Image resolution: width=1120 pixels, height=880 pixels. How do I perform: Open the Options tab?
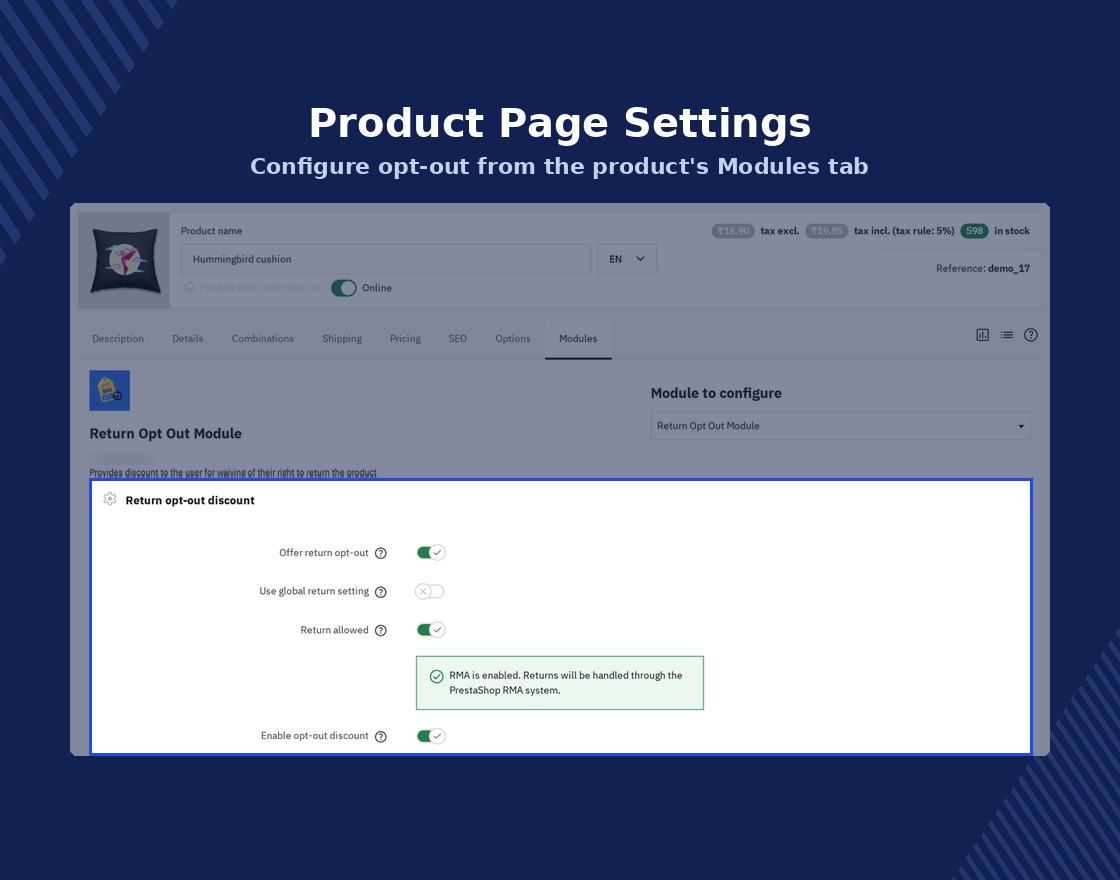point(513,339)
